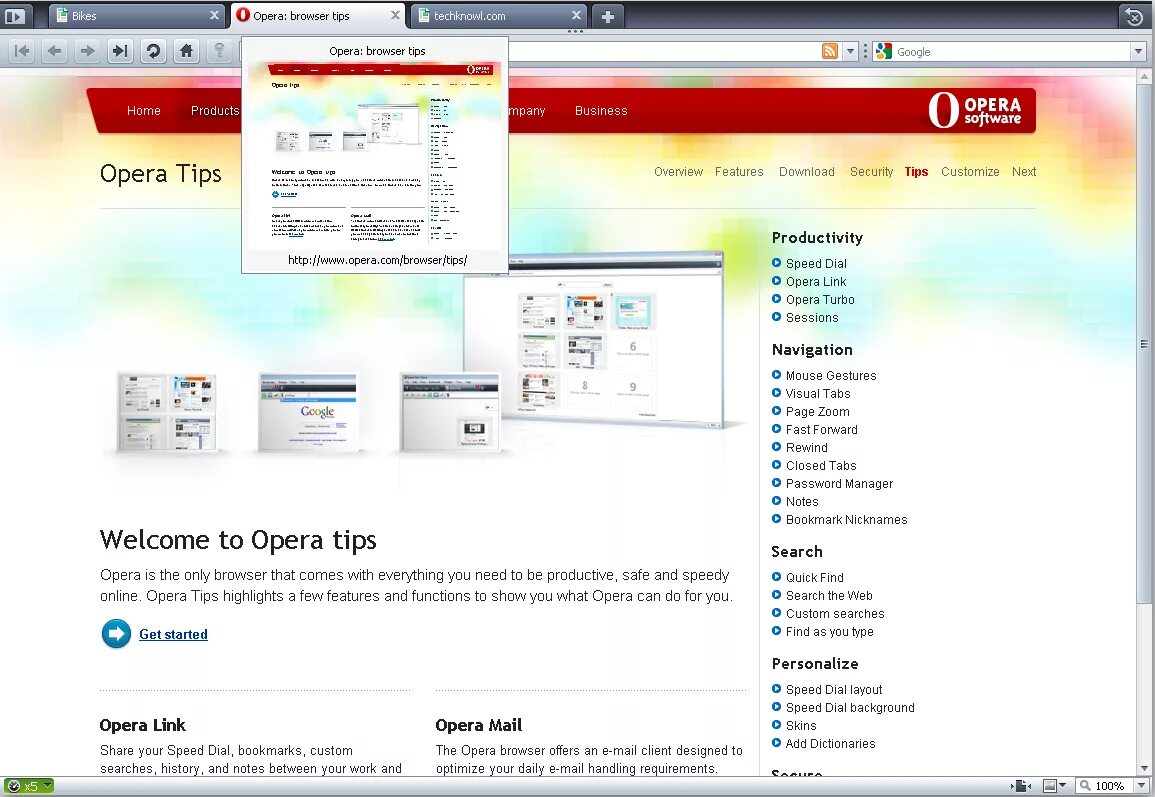Click the Google search engine icon
The image size is (1155, 797).
883,52
